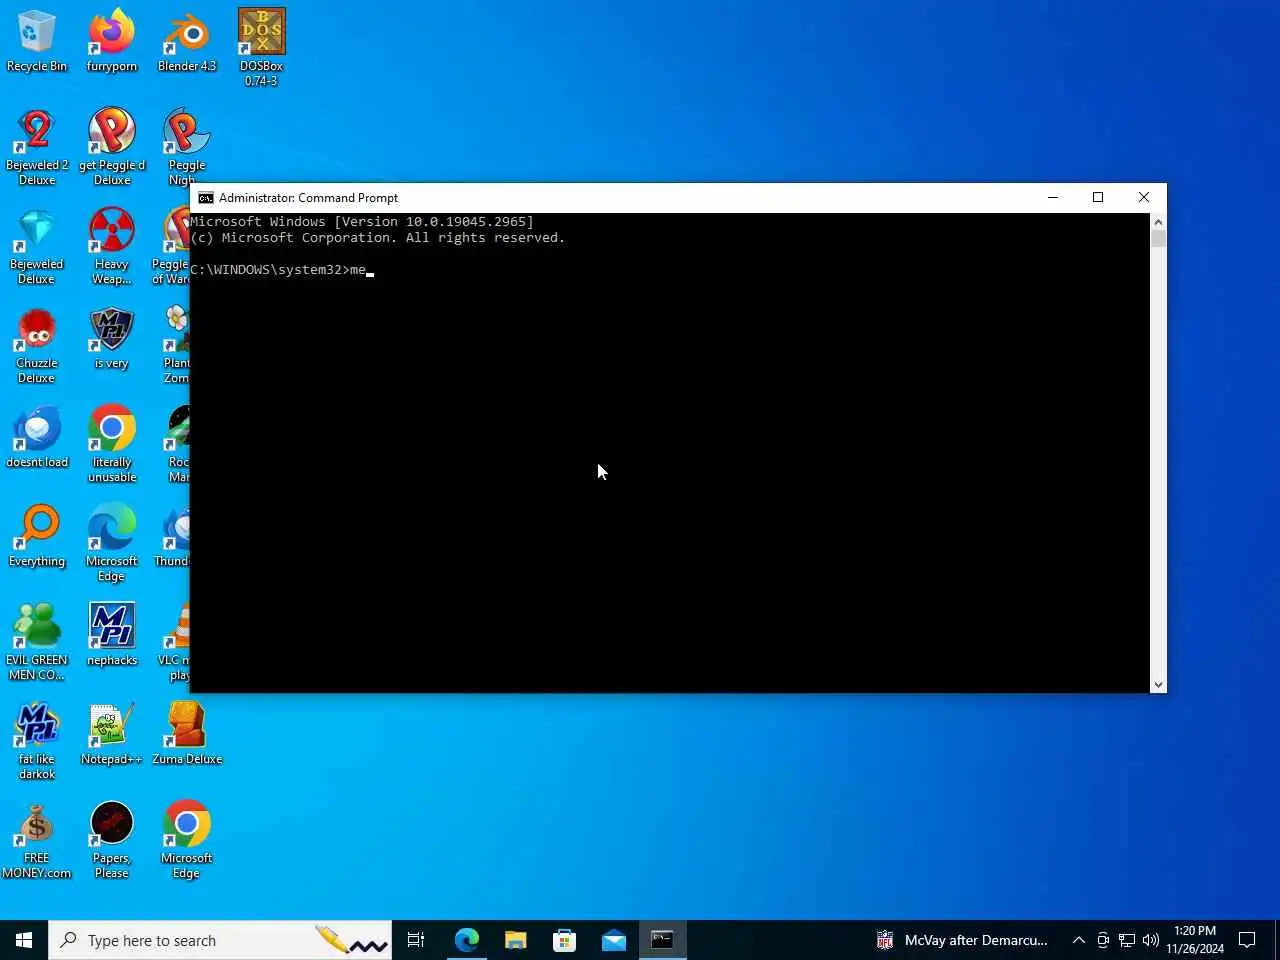Launch Microsoft Edge from the taskbar
The image size is (1280, 960).
pyautogui.click(x=467, y=940)
